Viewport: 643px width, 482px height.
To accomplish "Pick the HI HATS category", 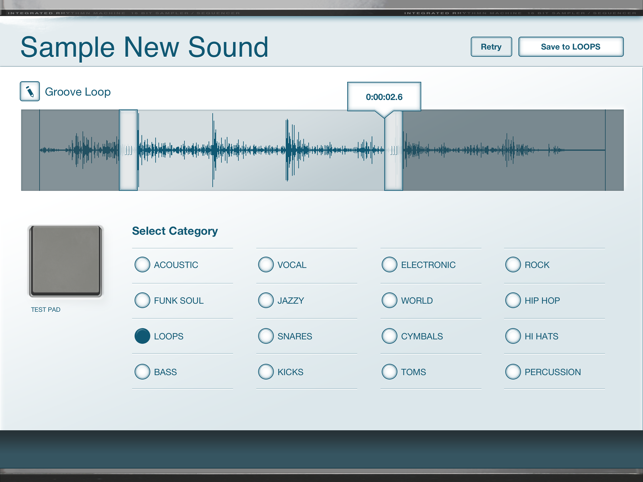I will [x=513, y=337].
